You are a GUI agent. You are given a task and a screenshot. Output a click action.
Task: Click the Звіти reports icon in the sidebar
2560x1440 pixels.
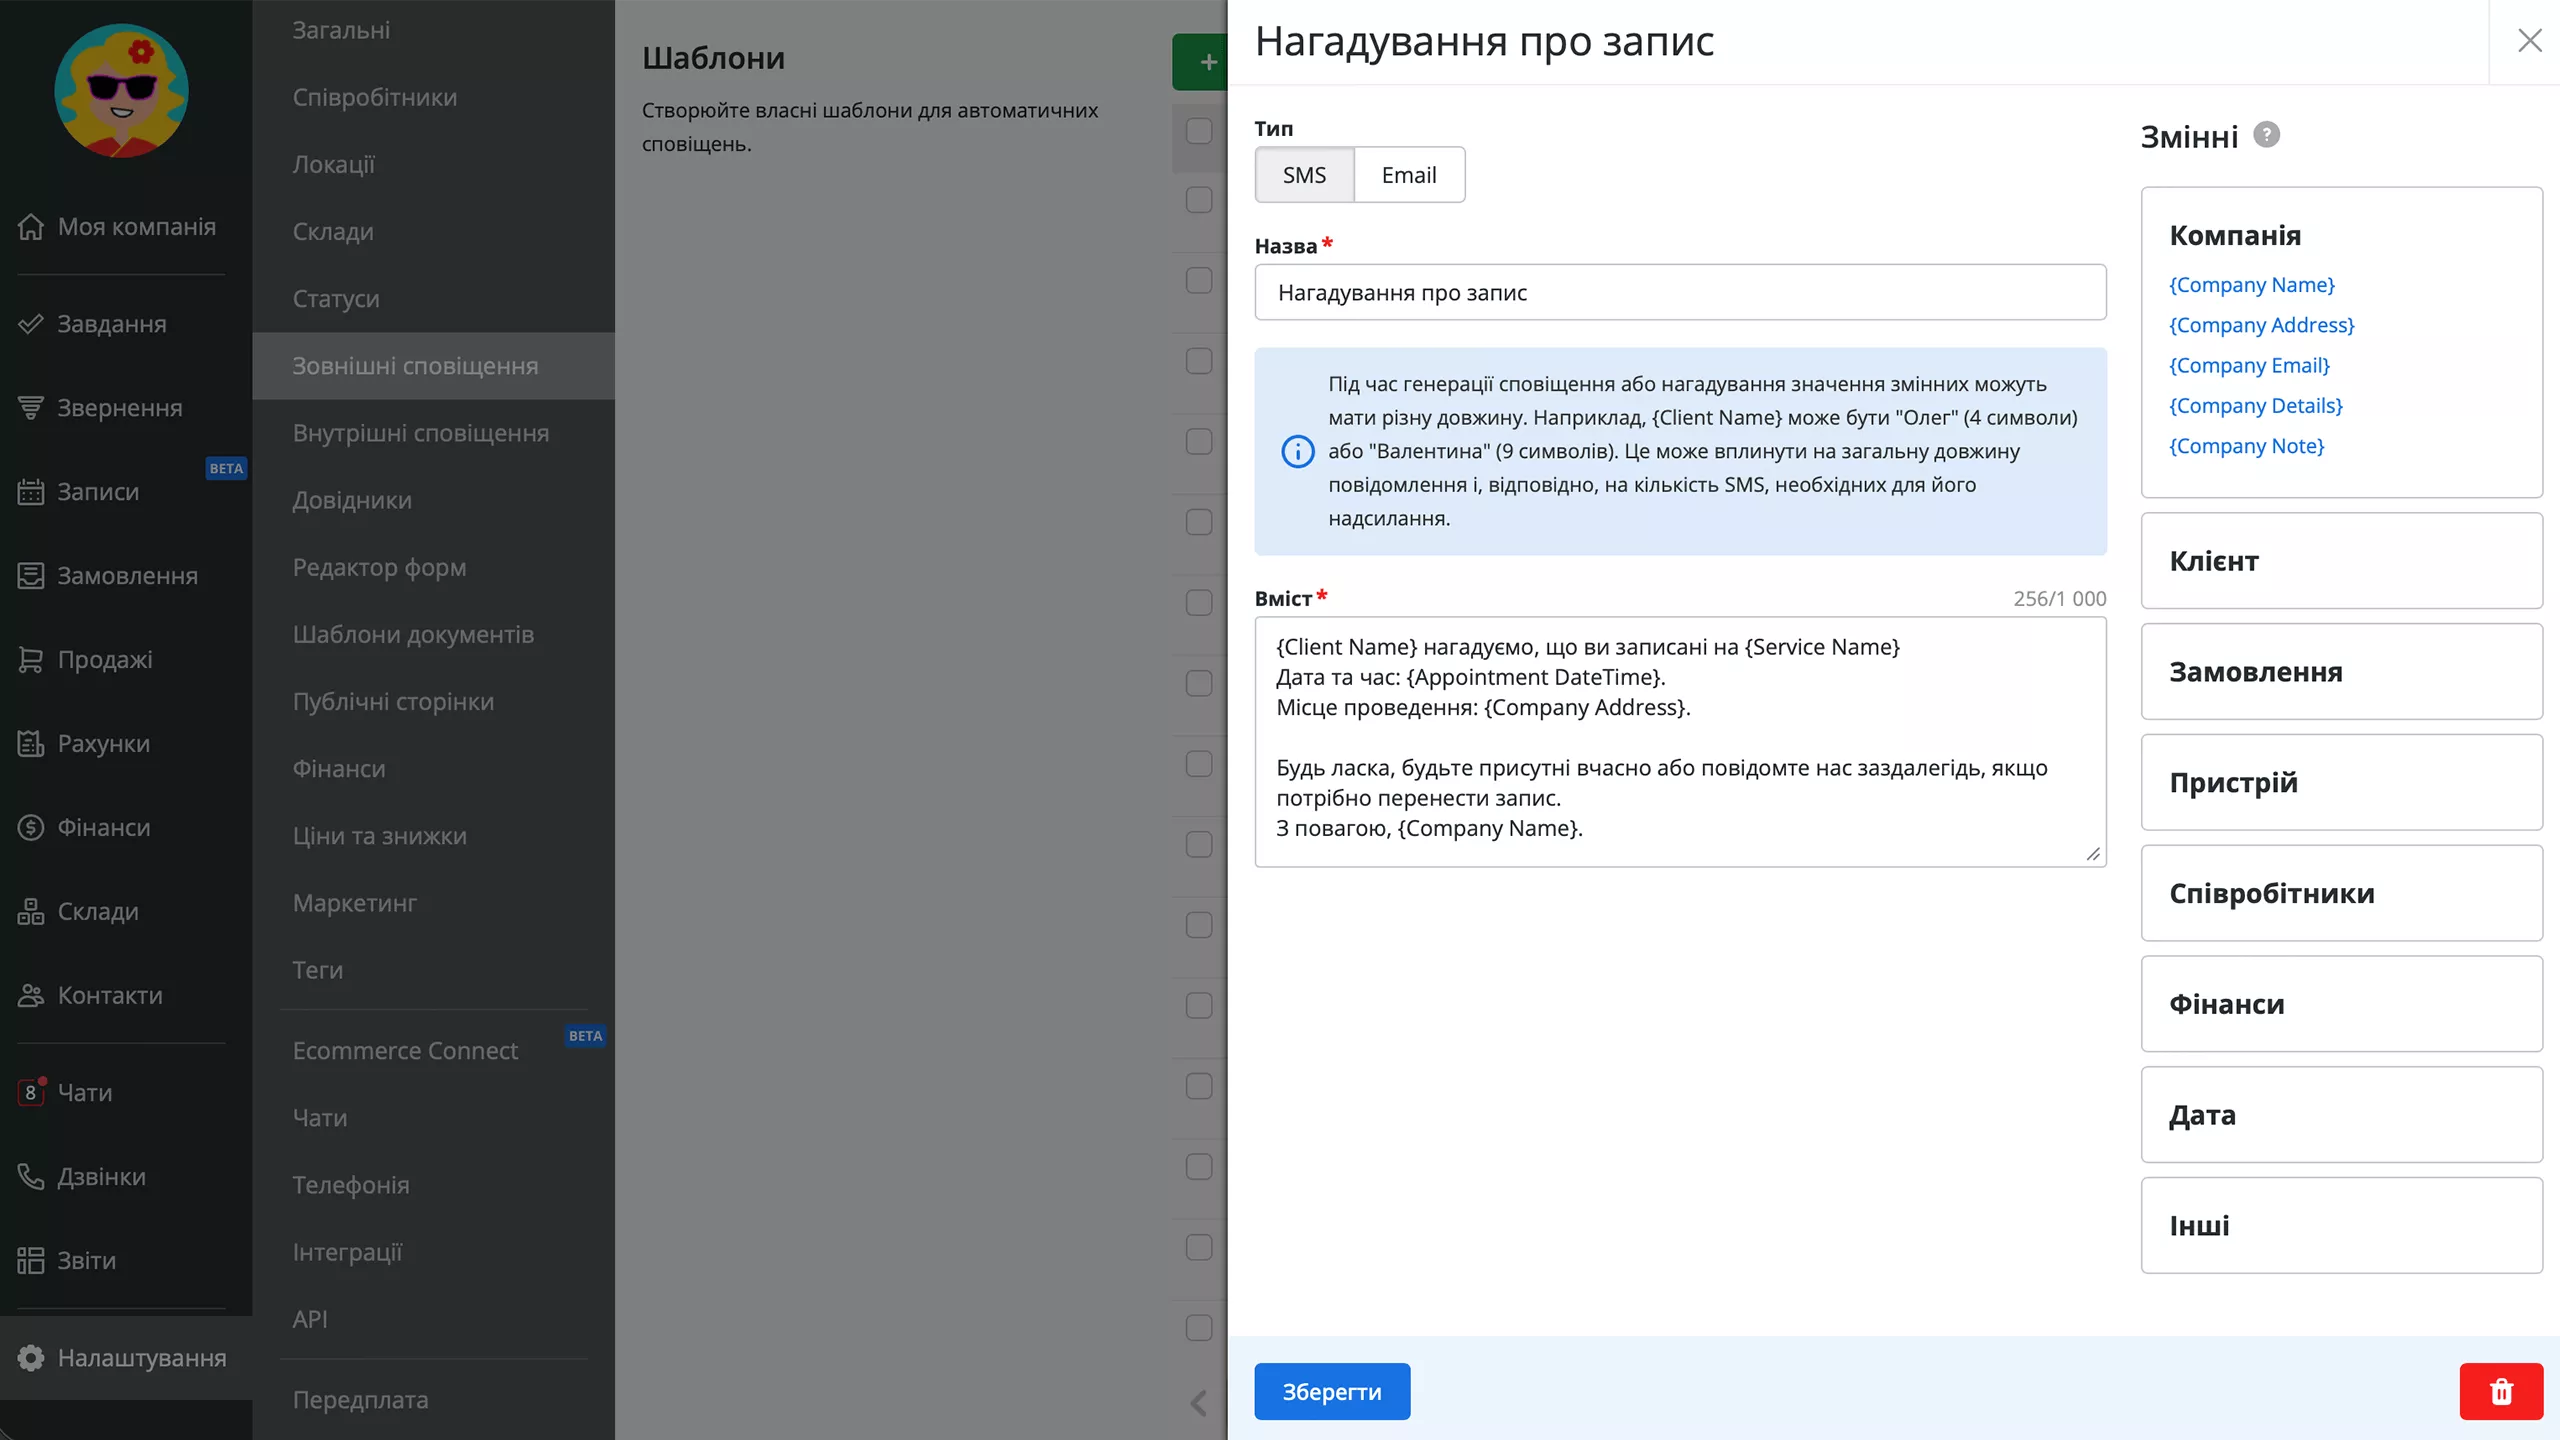[31, 1260]
